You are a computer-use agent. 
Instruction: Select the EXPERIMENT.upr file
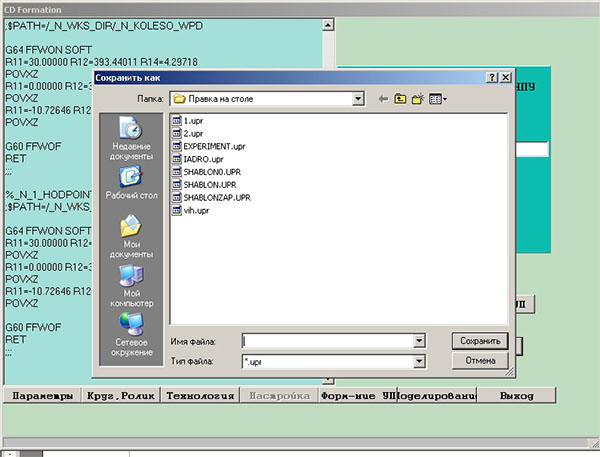pos(207,146)
